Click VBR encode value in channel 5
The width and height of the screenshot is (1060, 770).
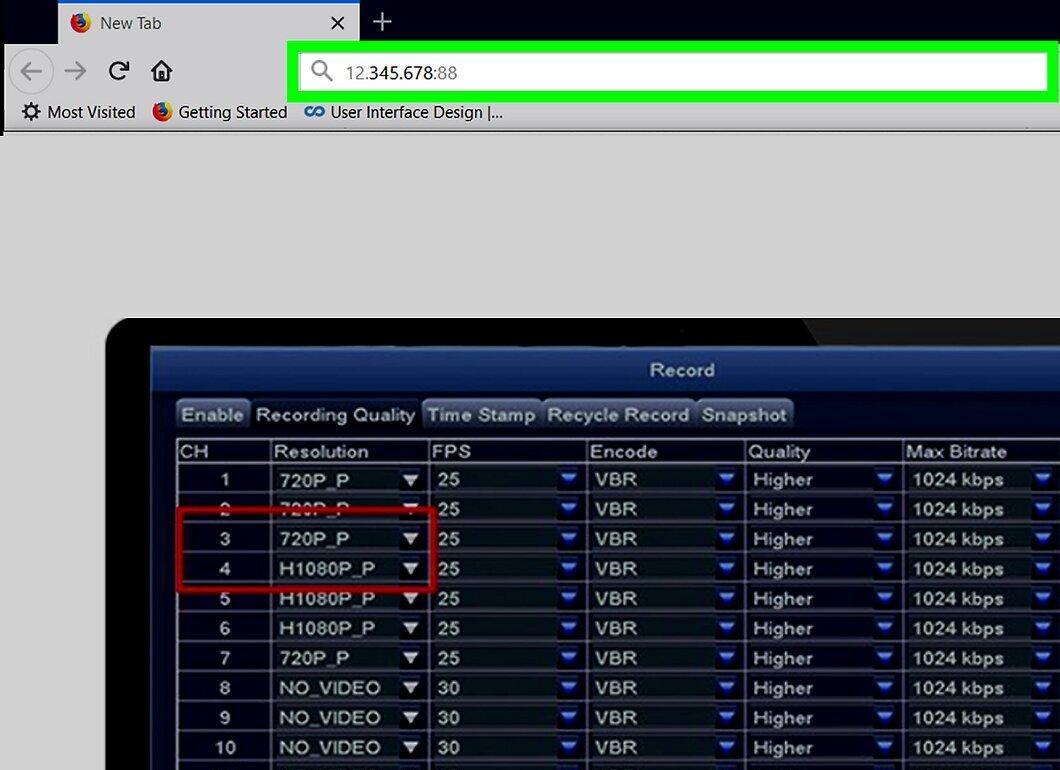tap(616, 598)
